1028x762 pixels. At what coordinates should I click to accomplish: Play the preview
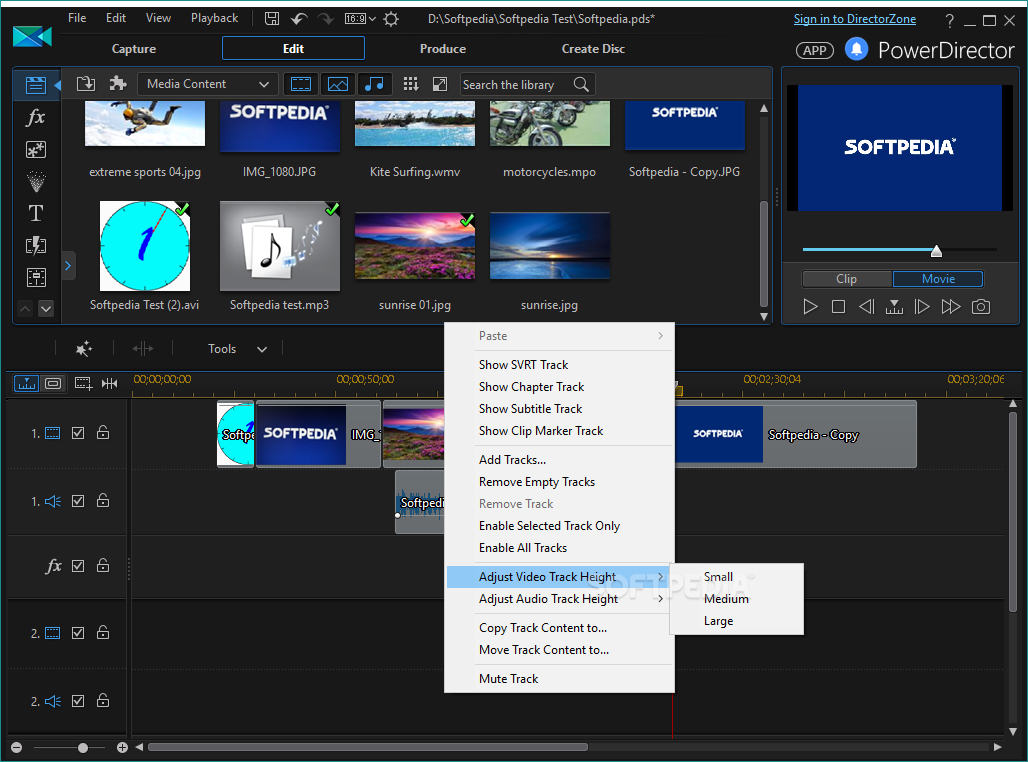click(x=810, y=306)
